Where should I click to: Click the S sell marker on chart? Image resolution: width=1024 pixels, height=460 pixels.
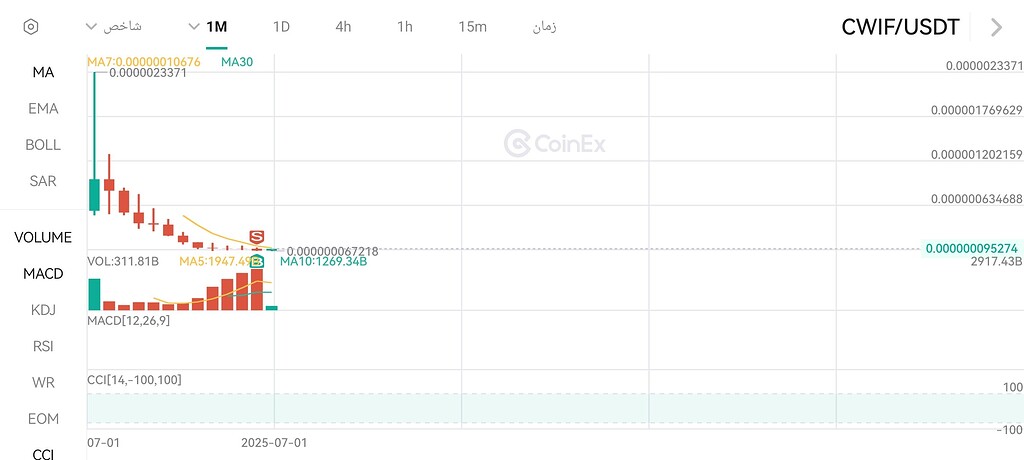pyautogui.click(x=256, y=237)
